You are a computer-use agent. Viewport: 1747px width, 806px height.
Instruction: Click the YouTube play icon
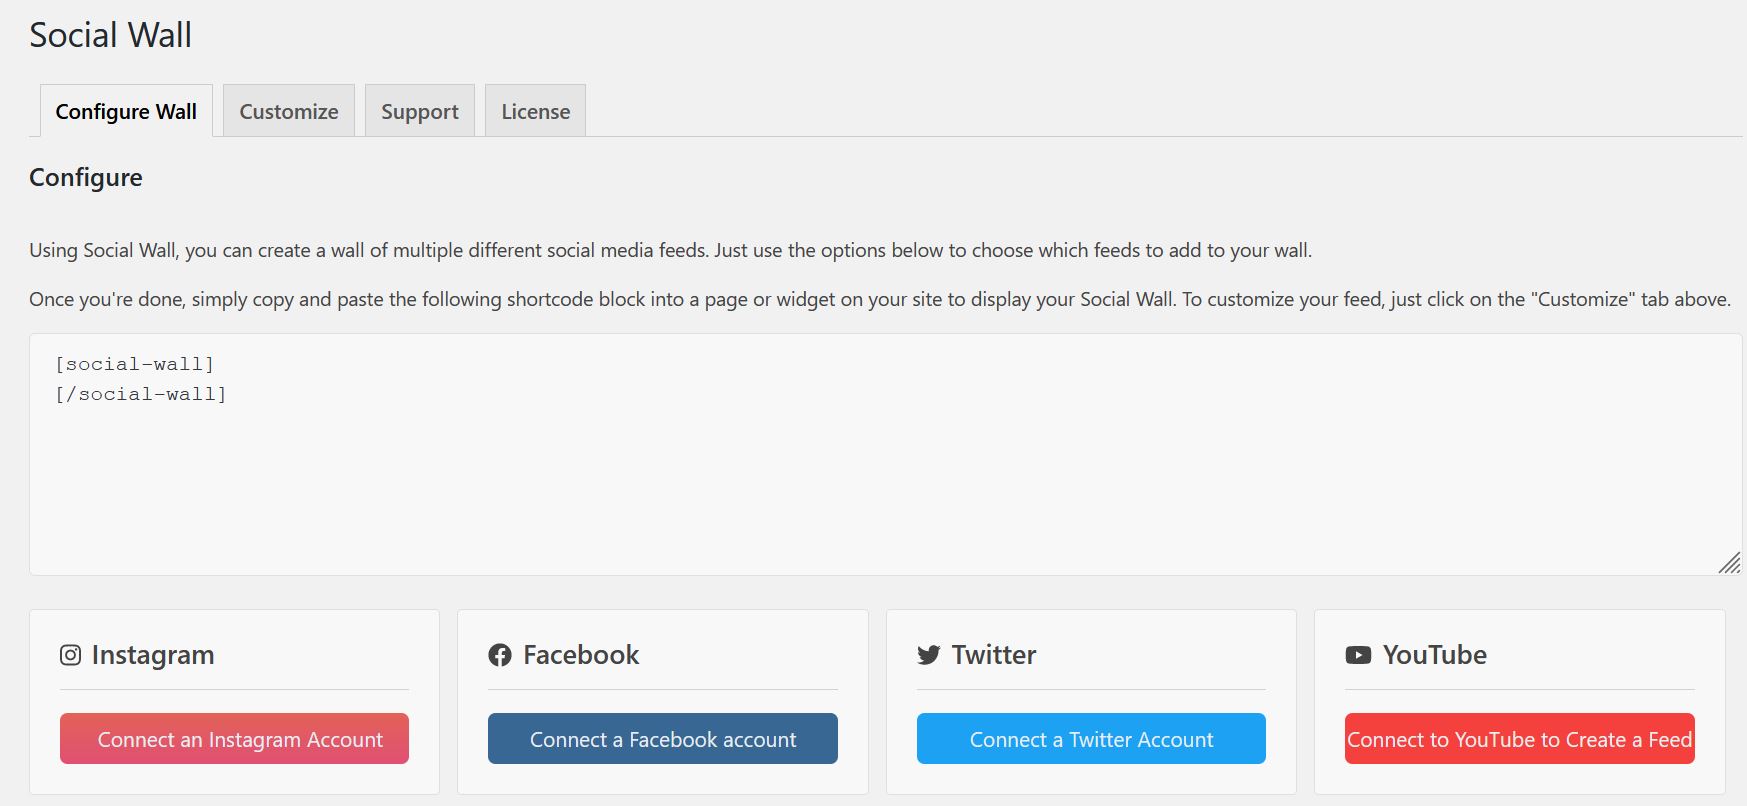pos(1358,655)
